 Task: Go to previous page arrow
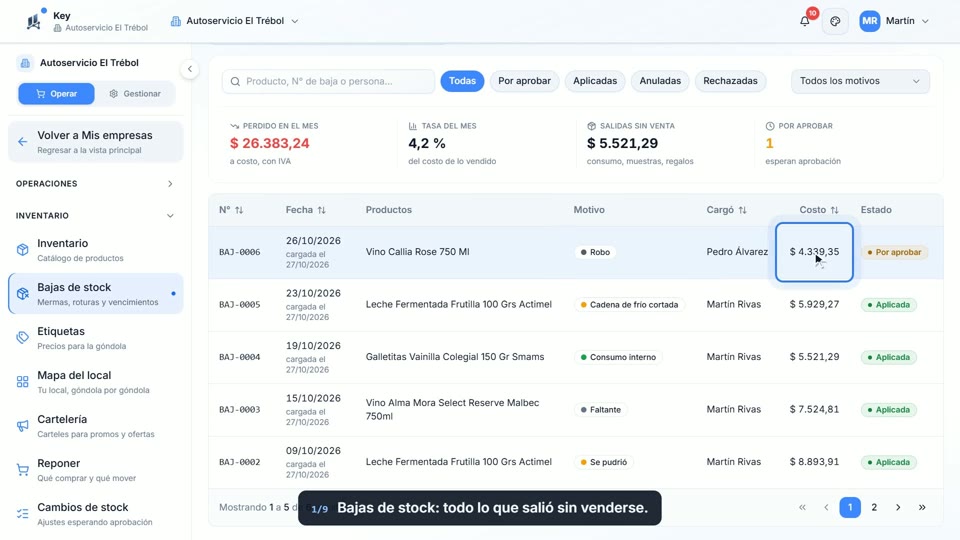[x=826, y=508]
